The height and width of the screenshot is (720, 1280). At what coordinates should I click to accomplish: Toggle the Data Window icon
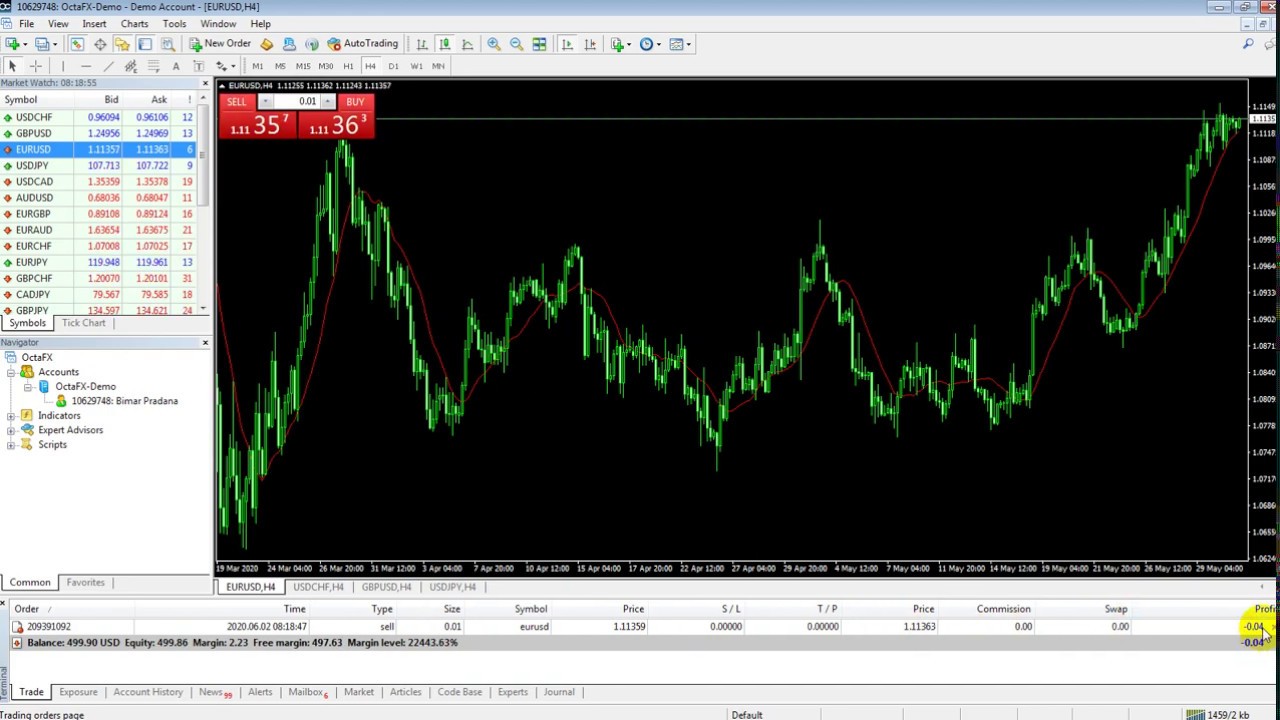click(x=100, y=44)
